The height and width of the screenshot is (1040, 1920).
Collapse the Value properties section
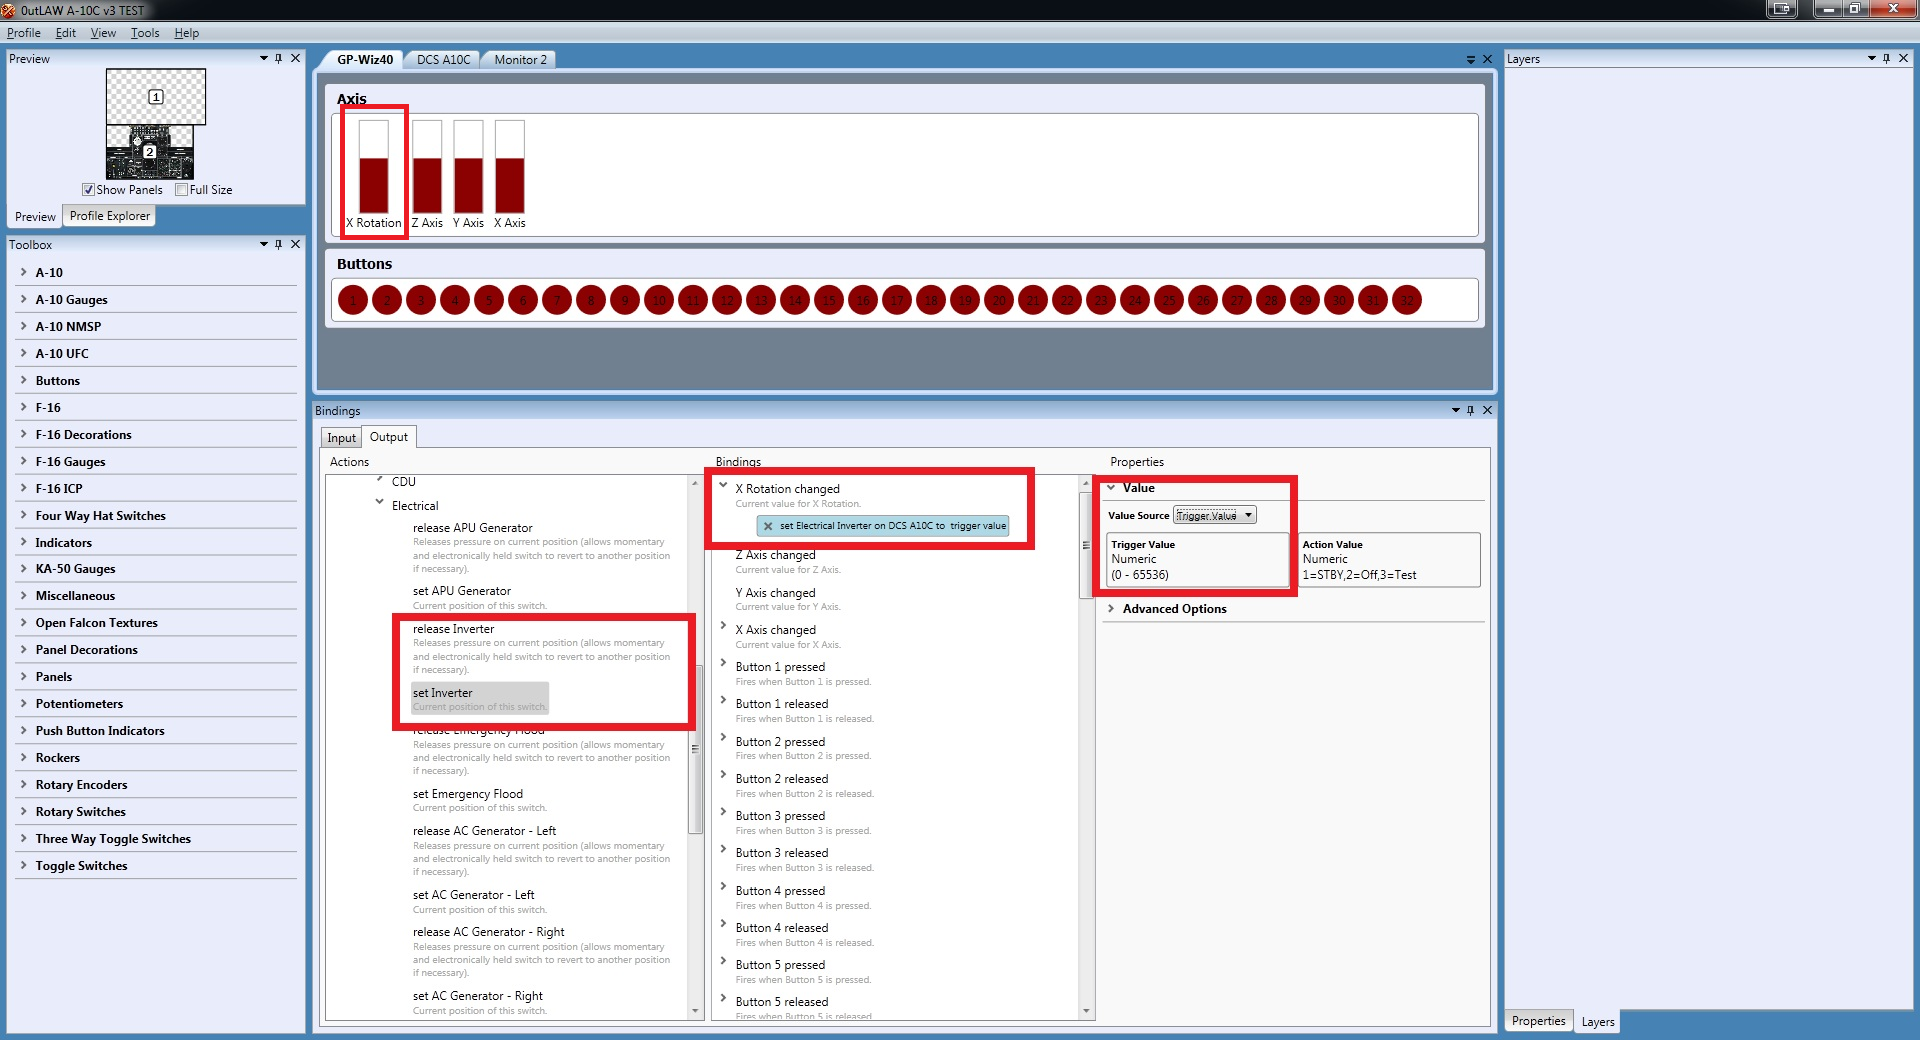pos(1111,487)
